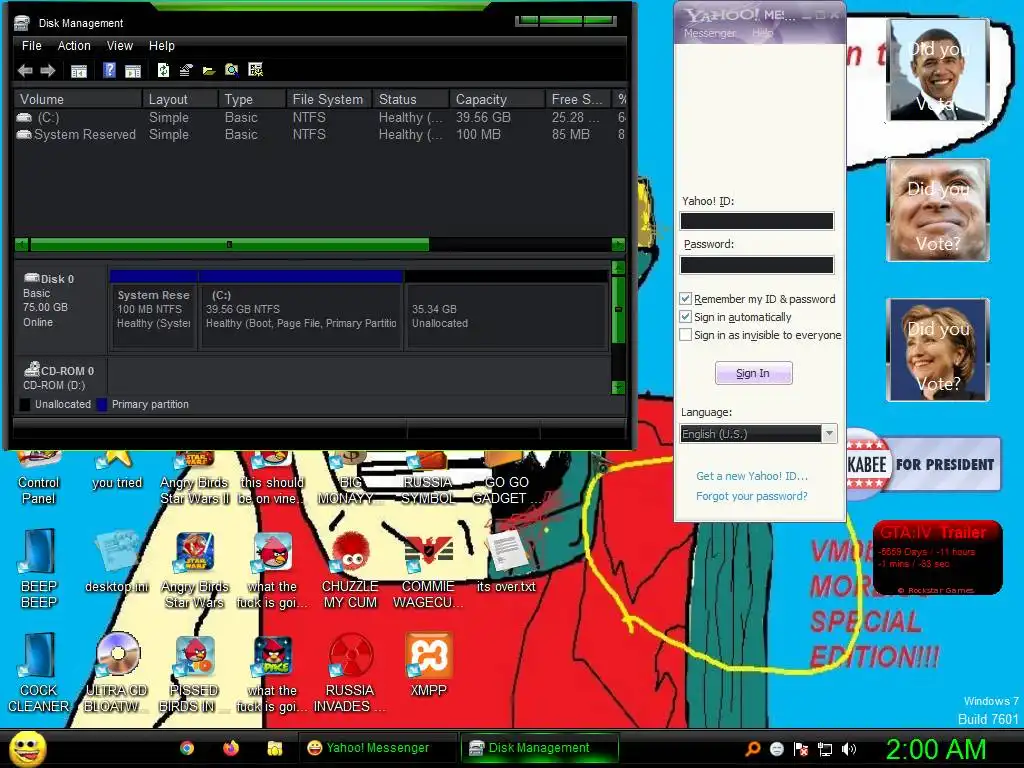Click the orange magnifier tray icon
This screenshot has height=768, width=1024.
point(752,749)
